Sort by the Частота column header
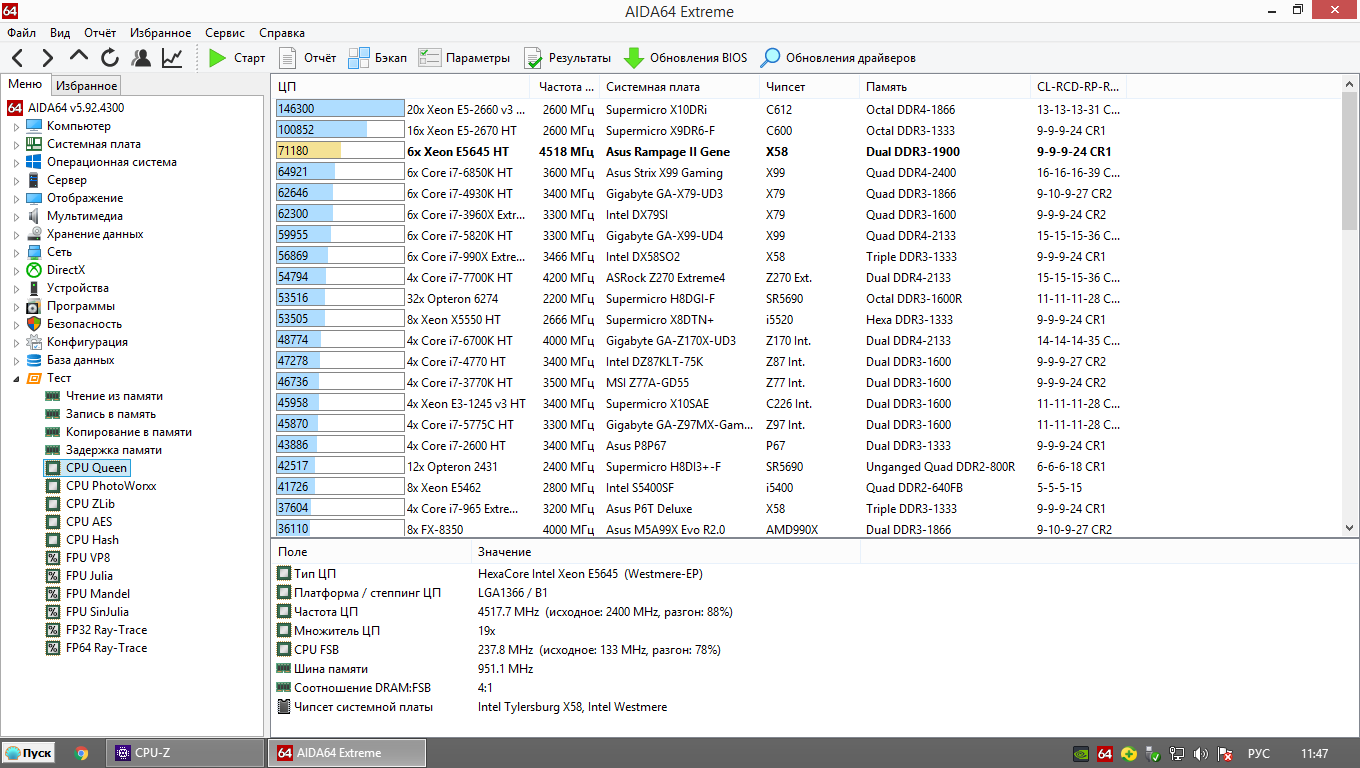This screenshot has height=768, width=1360. (x=565, y=87)
